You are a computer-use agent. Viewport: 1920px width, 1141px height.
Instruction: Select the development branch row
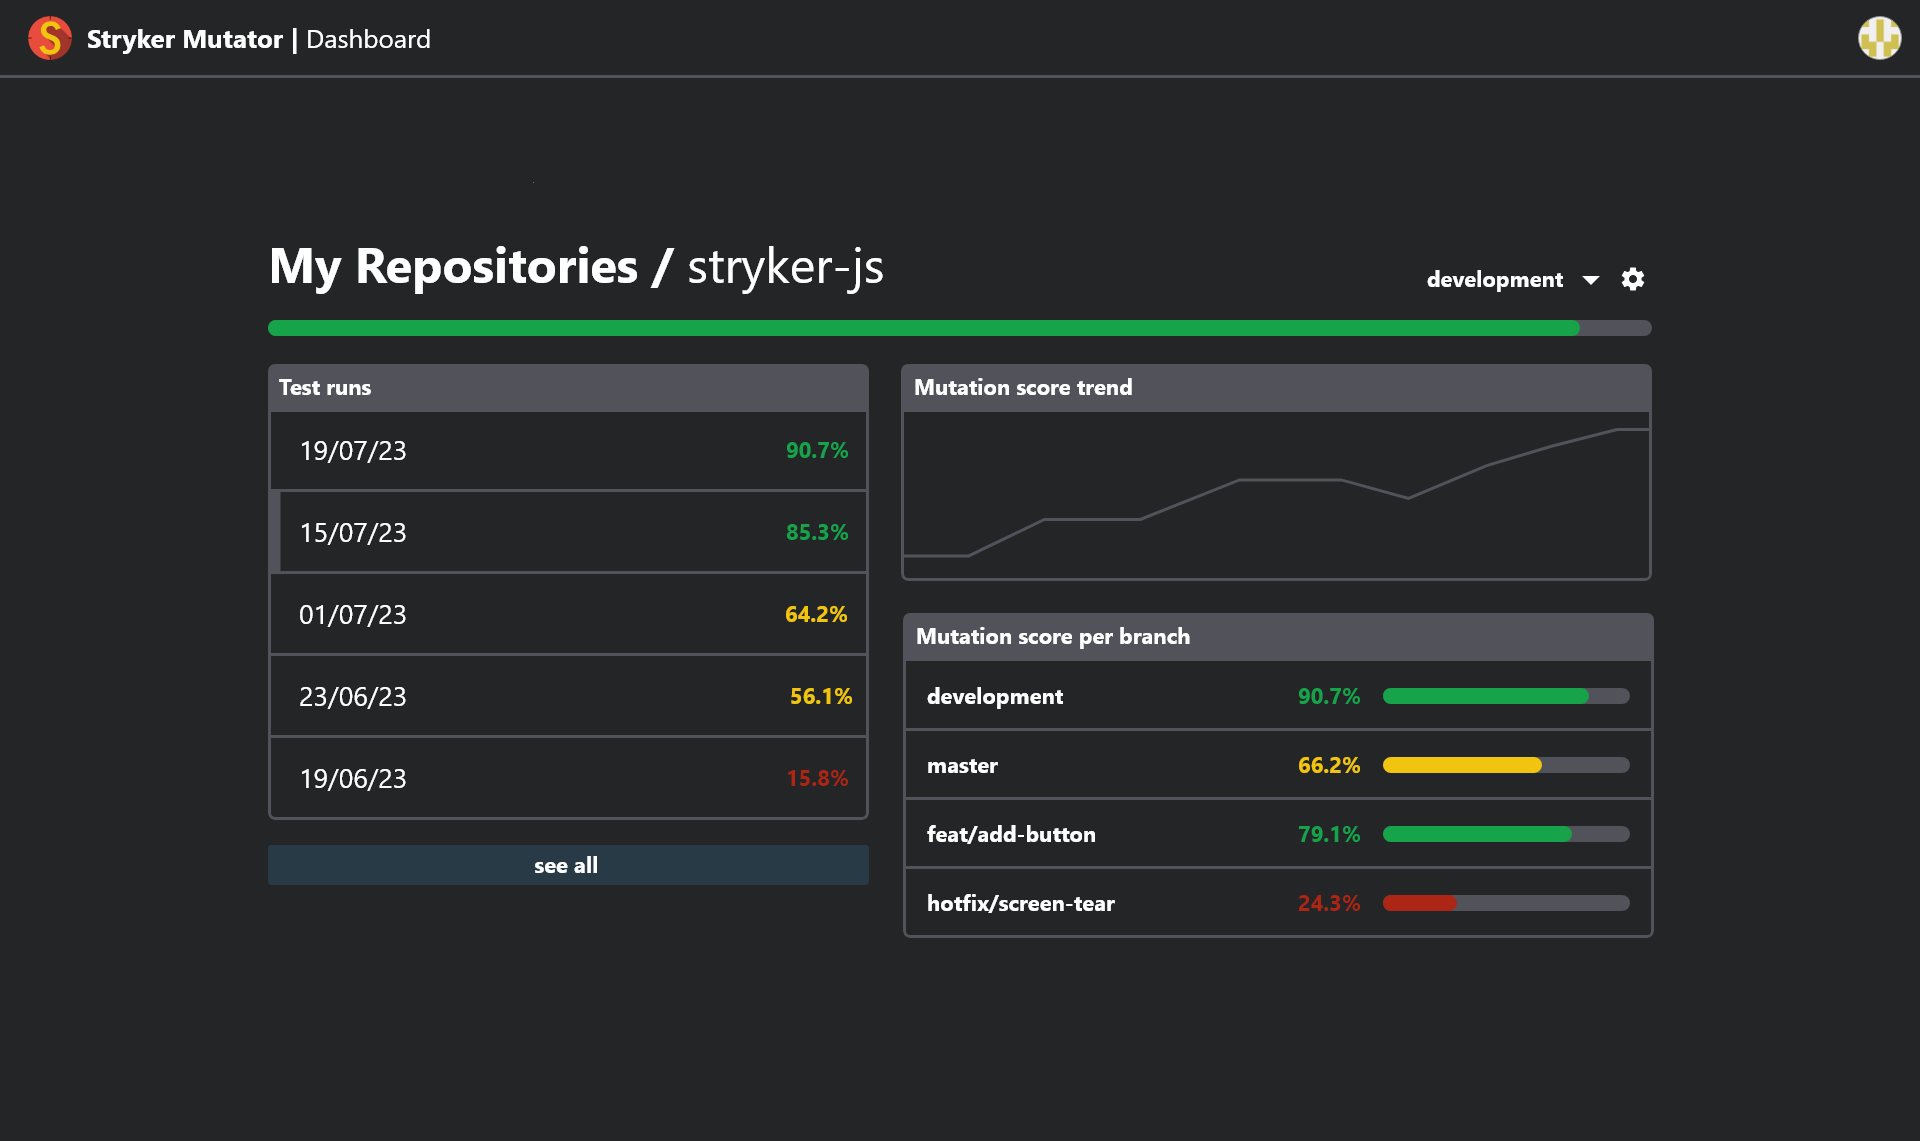coord(1100,696)
